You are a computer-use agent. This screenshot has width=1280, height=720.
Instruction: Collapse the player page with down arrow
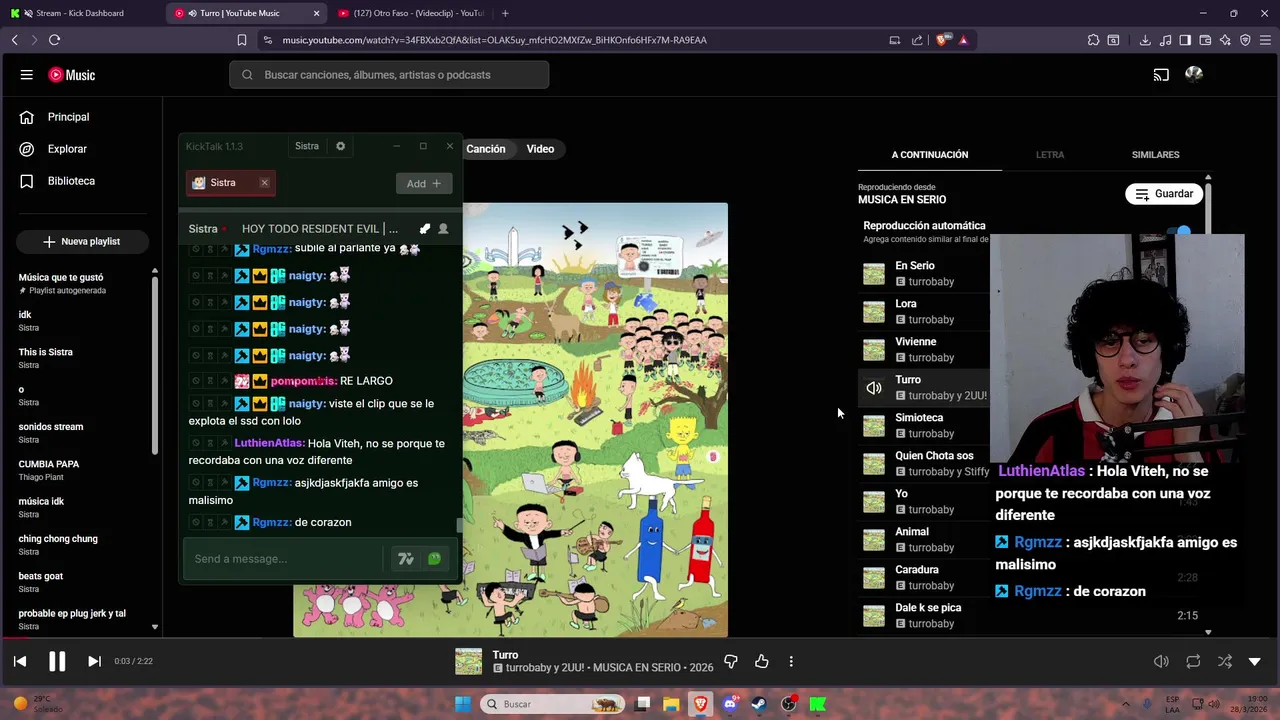1255,661
